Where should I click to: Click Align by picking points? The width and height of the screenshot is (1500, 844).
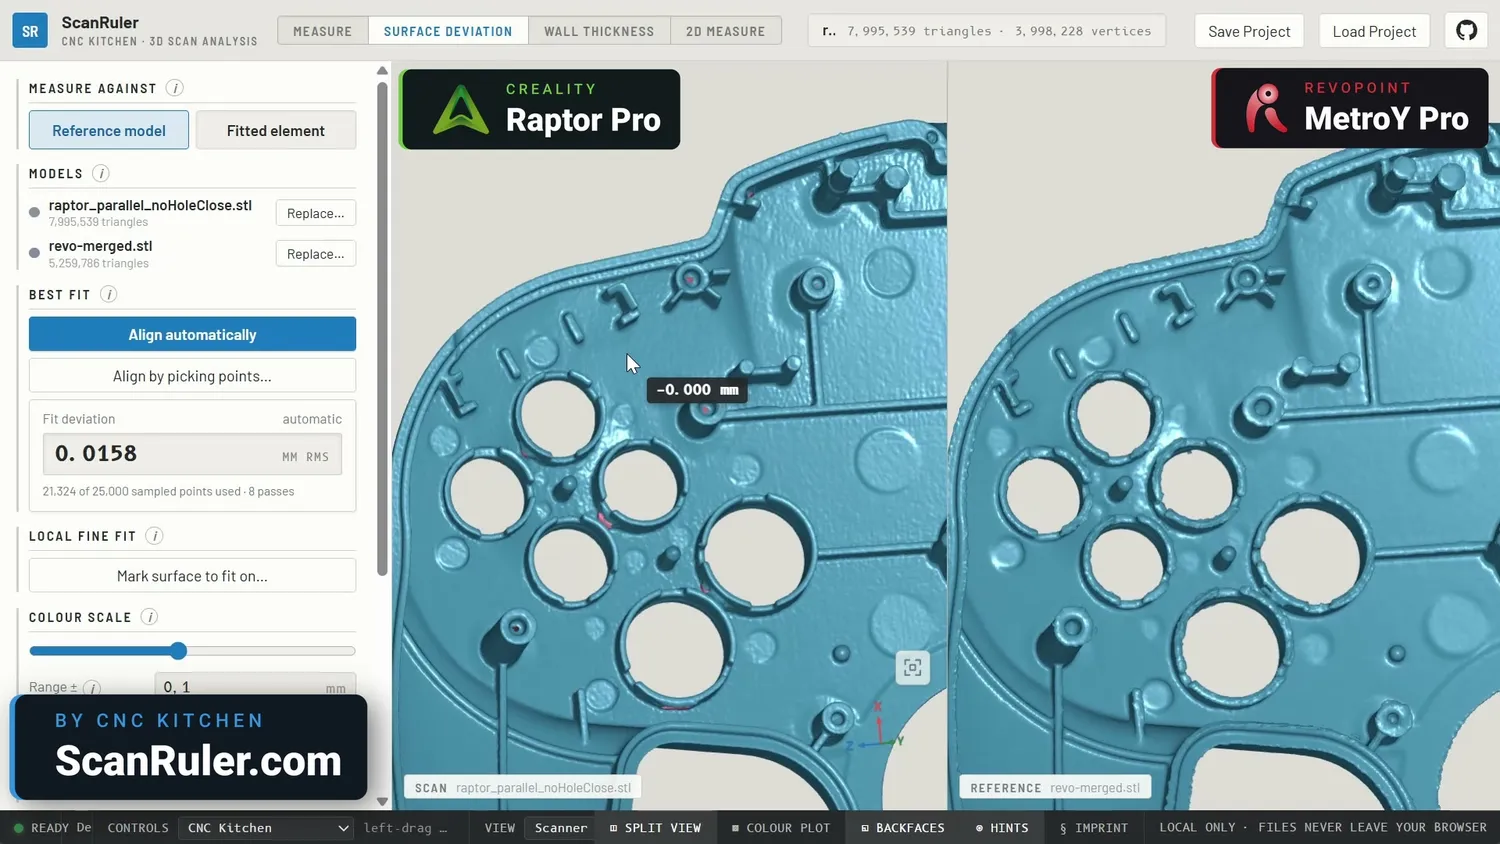click(x=192, y=376)
